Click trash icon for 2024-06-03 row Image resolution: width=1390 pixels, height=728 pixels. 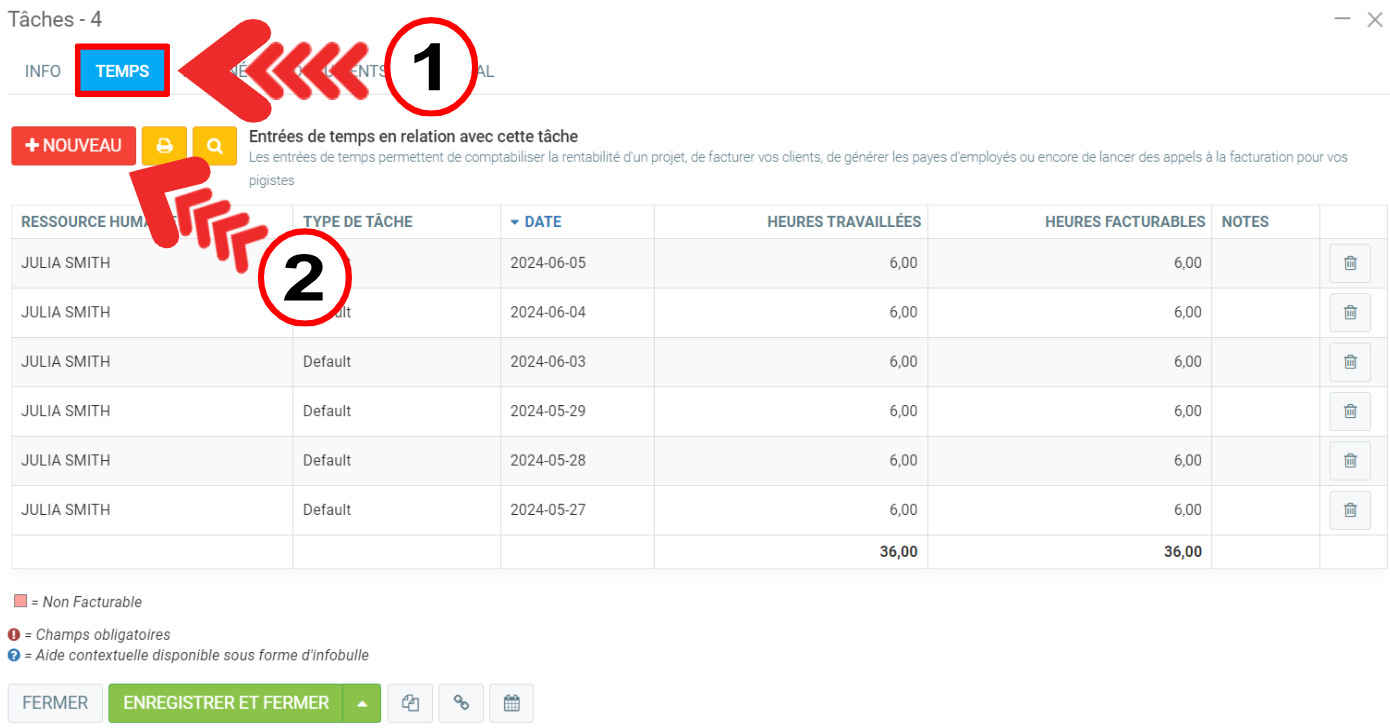1349,362
